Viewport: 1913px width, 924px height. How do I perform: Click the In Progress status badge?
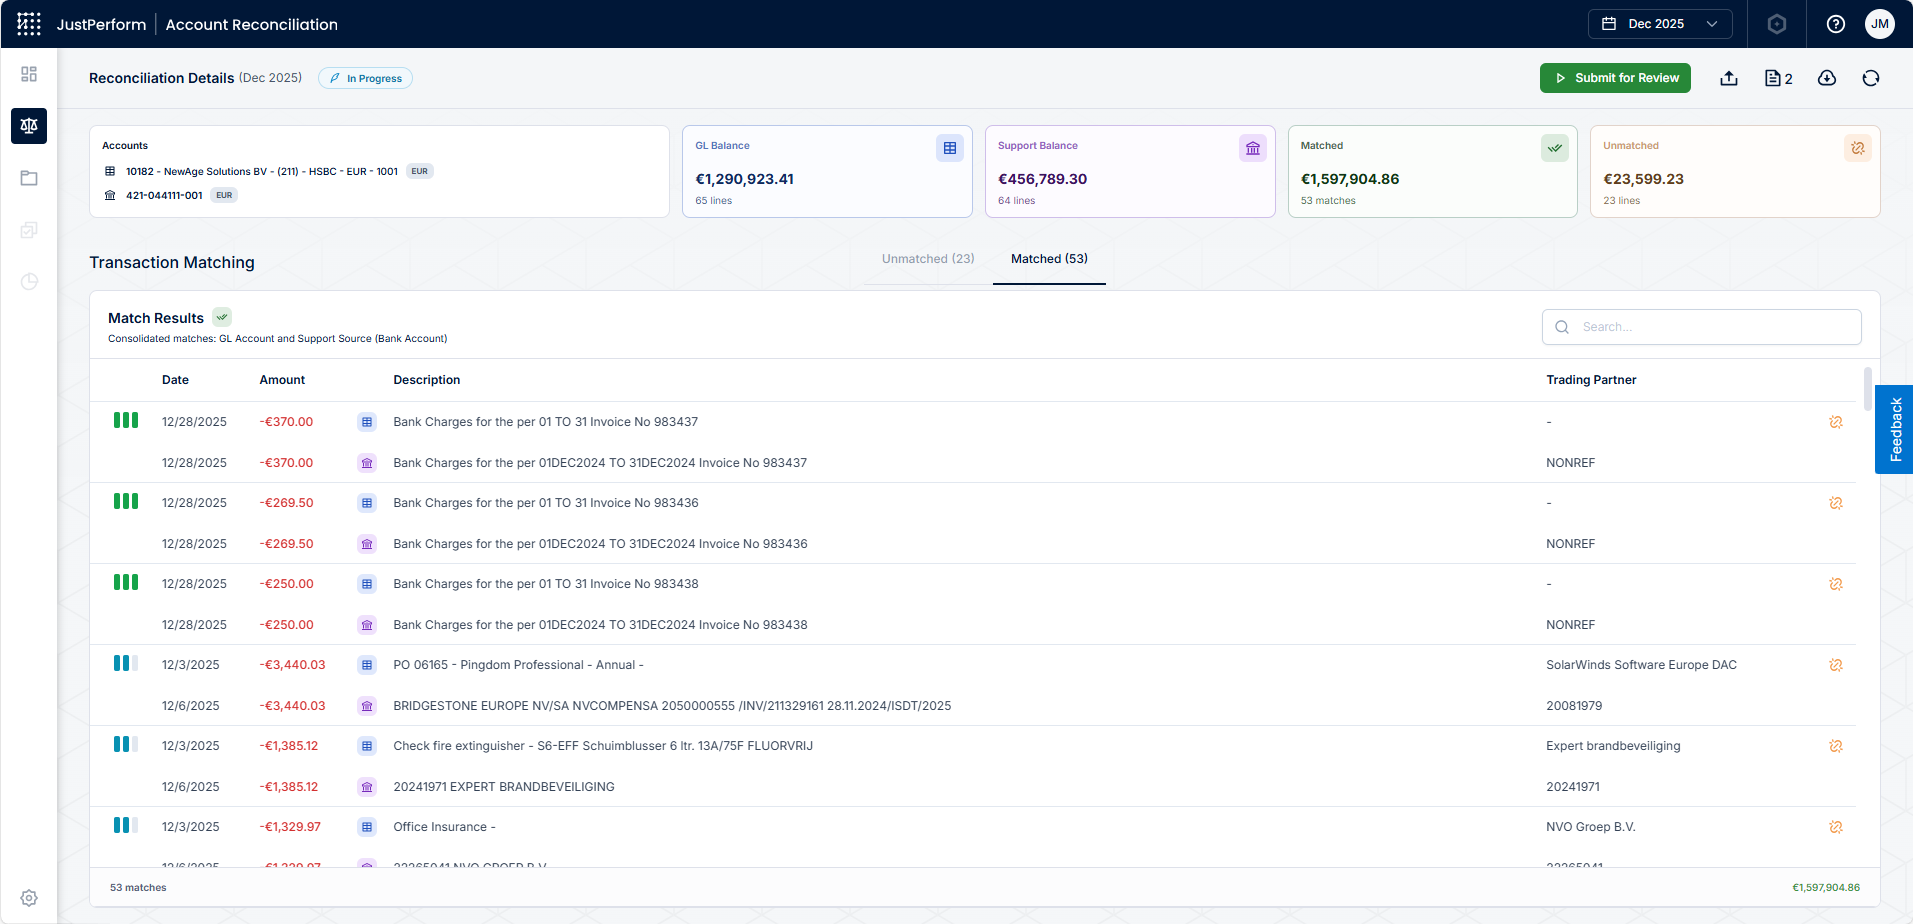365,78
